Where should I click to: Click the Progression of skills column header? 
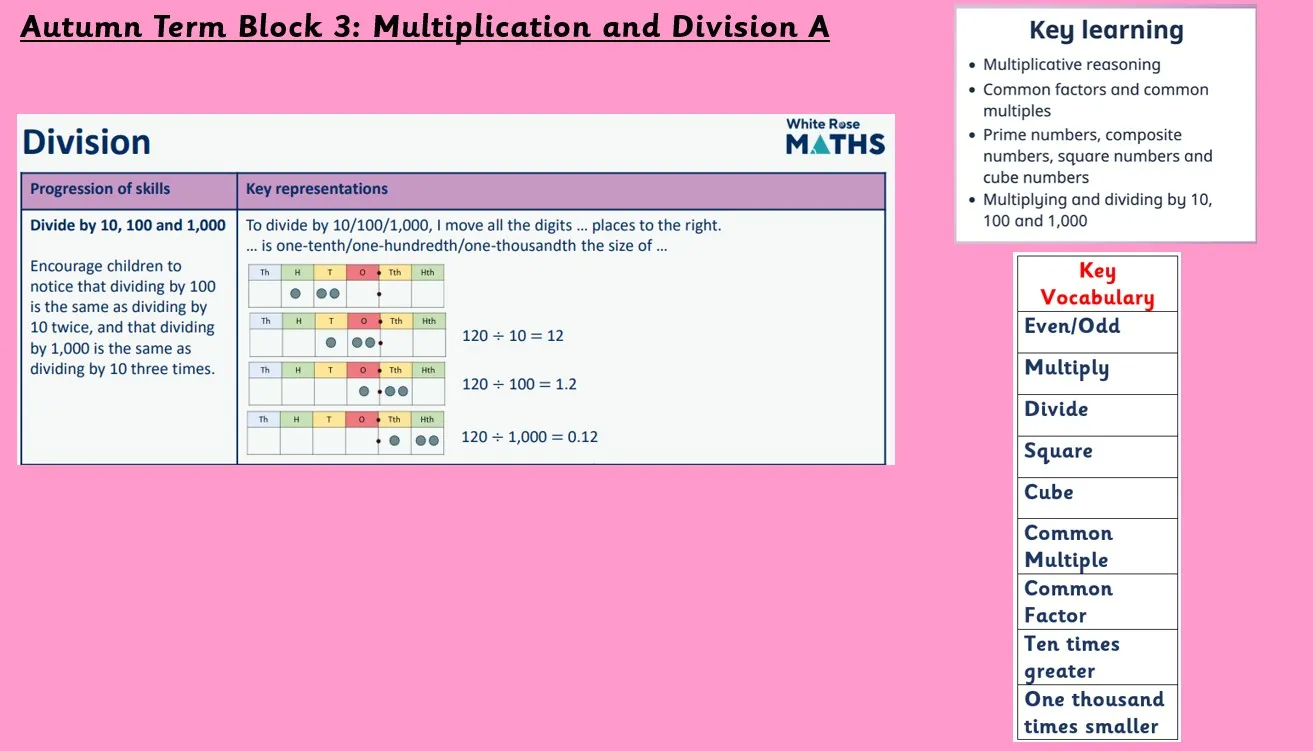coord(100,189)
